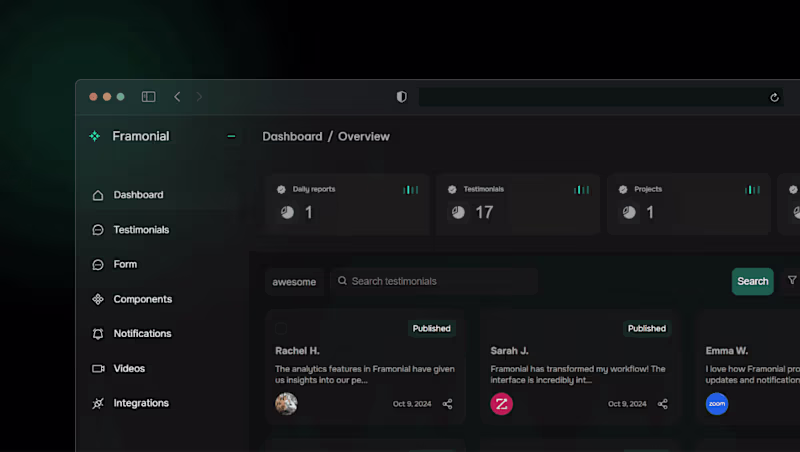Open filters with the funnel icon
Screen dimensions: 800x452
[x=792, y=280]
